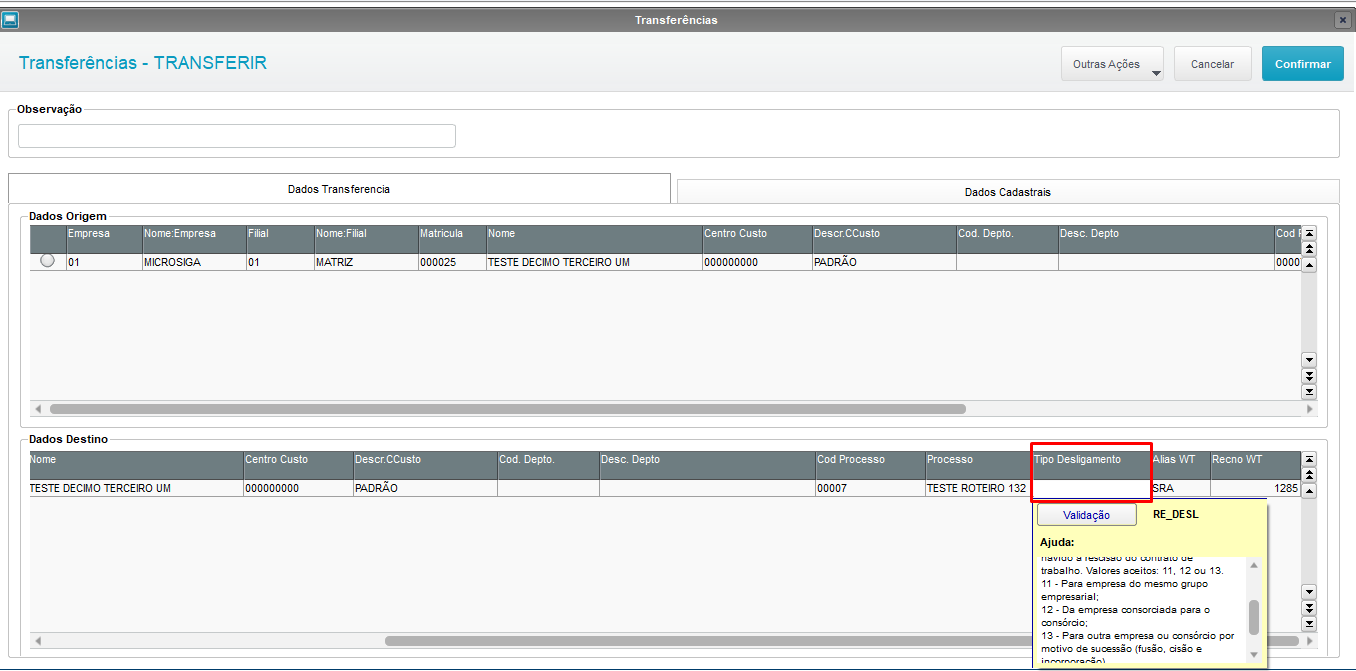Screen dimensions: 1356x671
Task: Click the Confirmar button
Action: point(1302,64)
